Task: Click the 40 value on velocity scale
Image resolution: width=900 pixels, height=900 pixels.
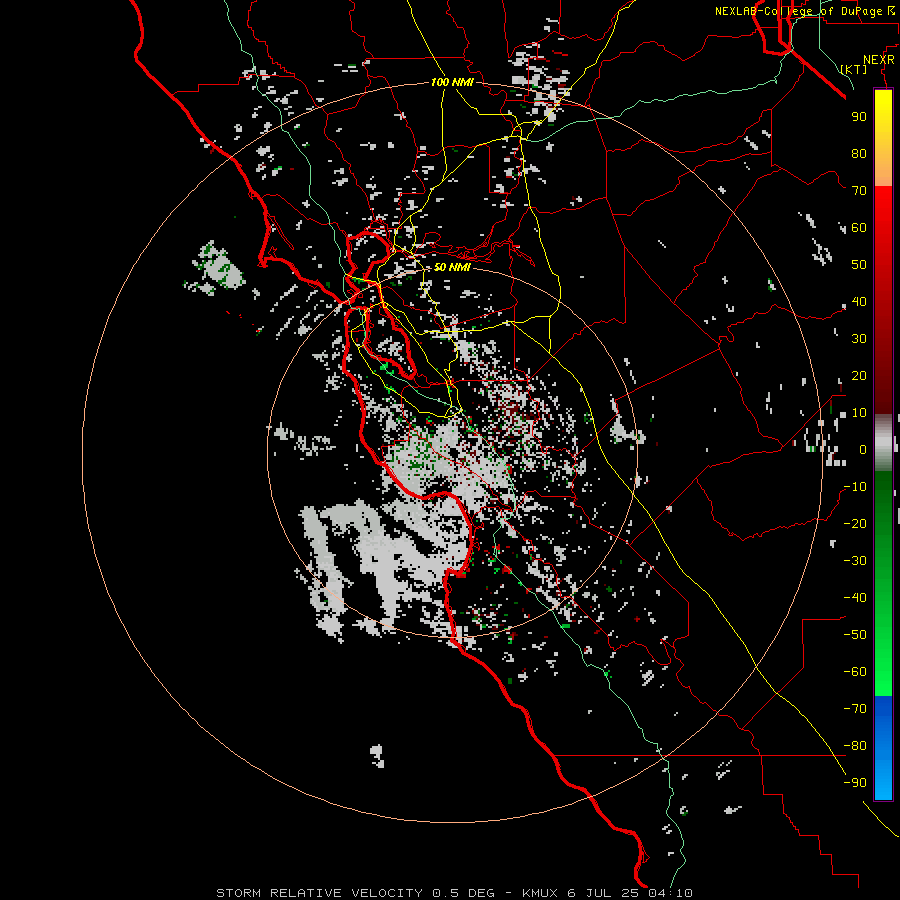Action: [859, 301]
